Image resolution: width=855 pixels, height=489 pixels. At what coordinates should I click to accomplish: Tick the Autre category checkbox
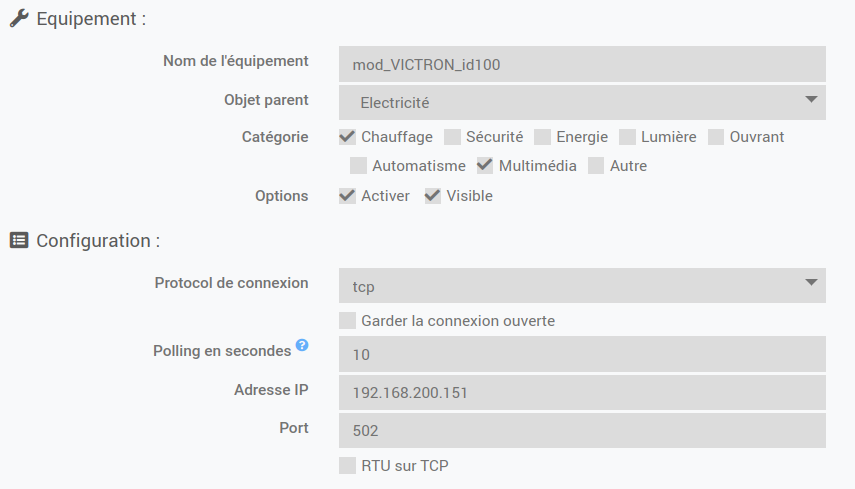click(x=596, y=166)
